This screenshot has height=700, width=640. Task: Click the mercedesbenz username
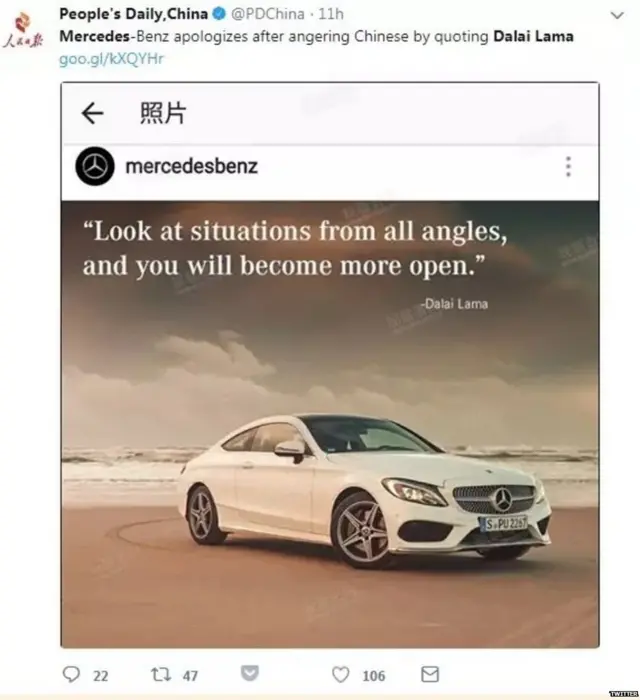click(192, 167)
